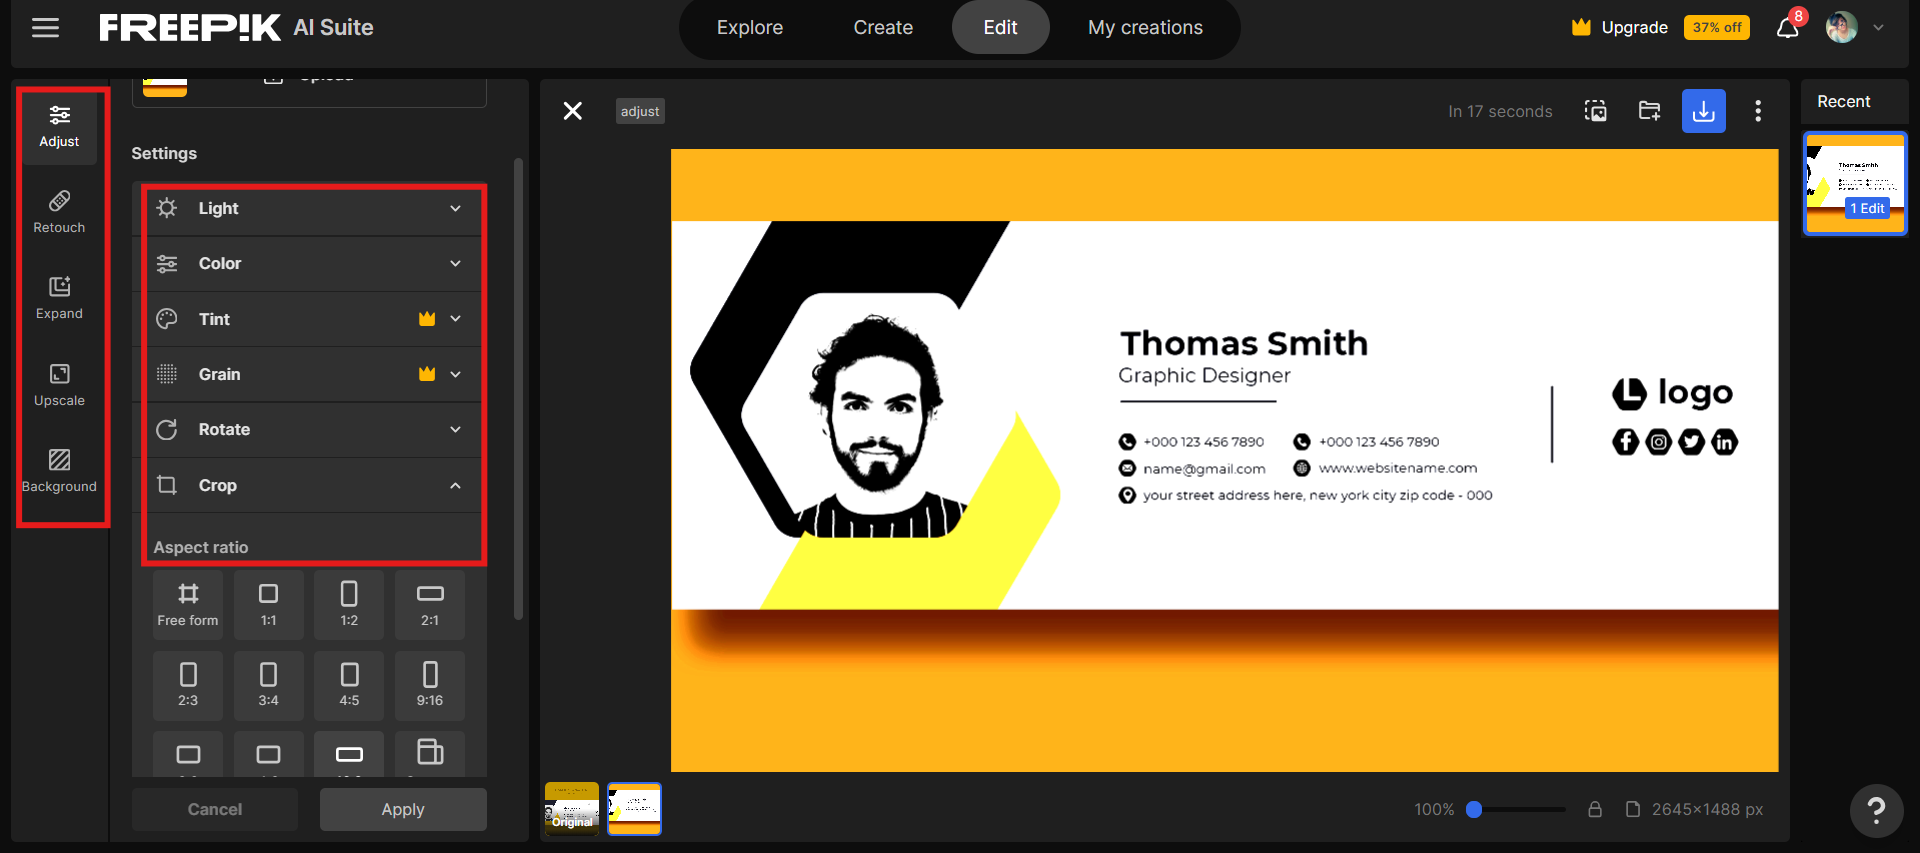Viewport: 1920px width, 853px height.
Task: Select the Background tool
Action: pyautogui.click(x=59, y=472)
